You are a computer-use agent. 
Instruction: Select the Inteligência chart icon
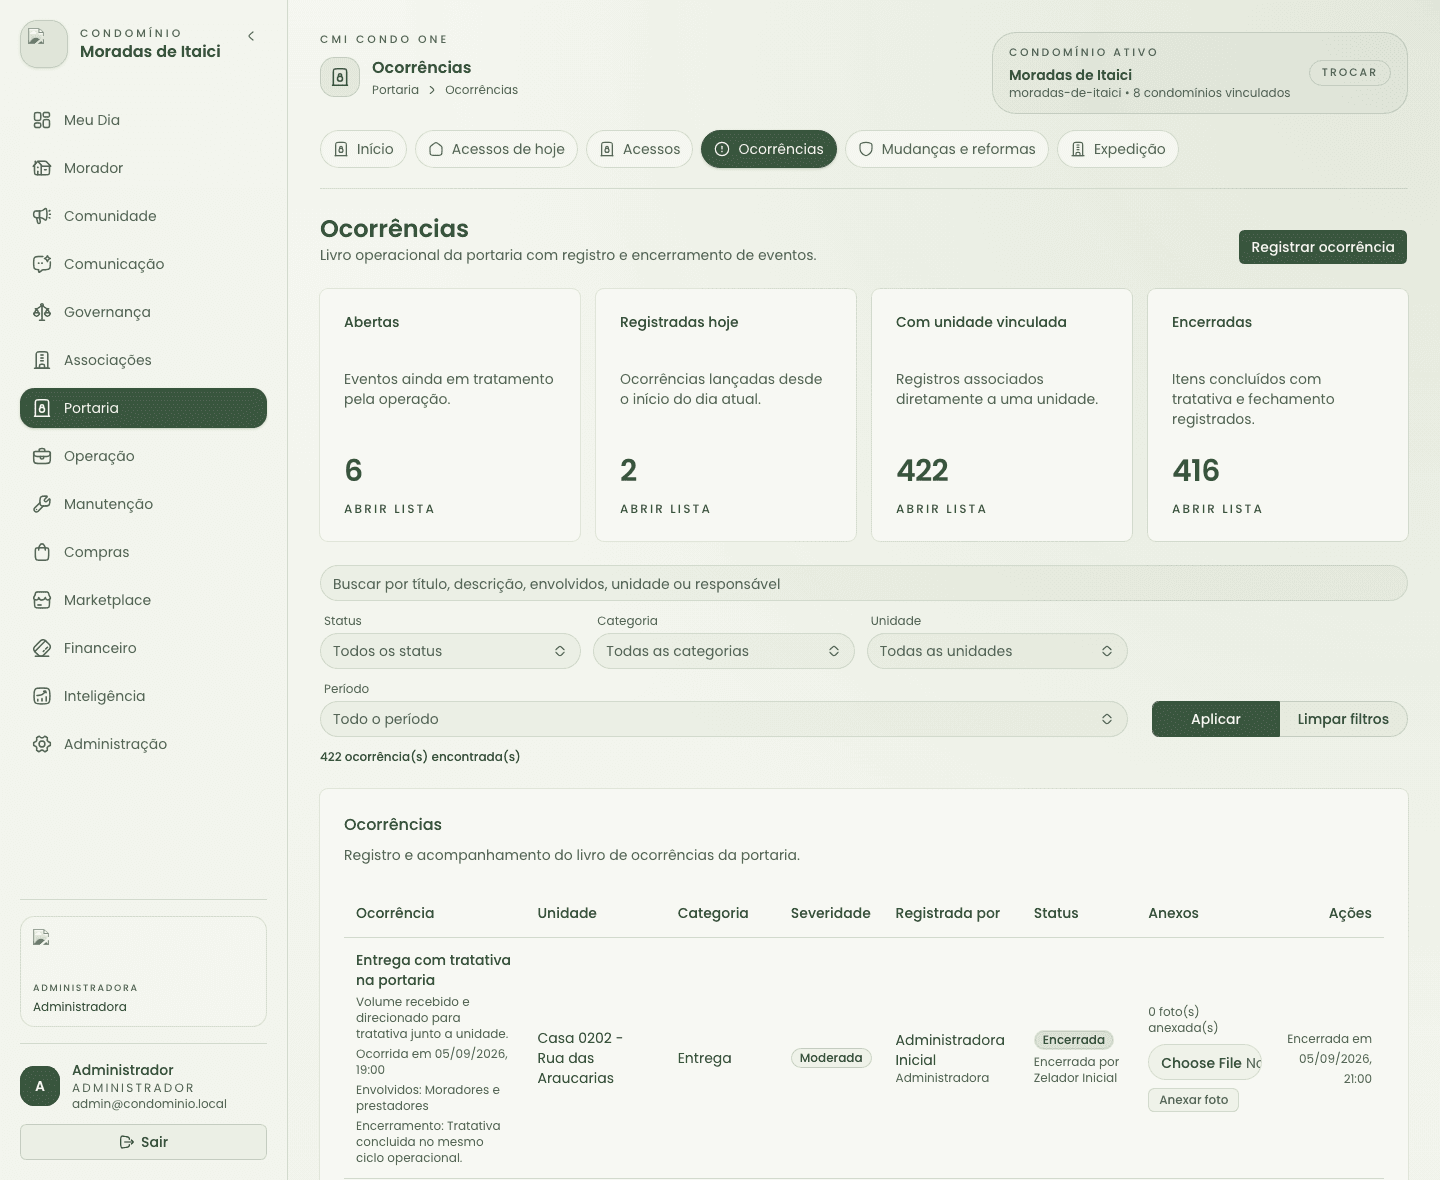click(x=42, y=696)
